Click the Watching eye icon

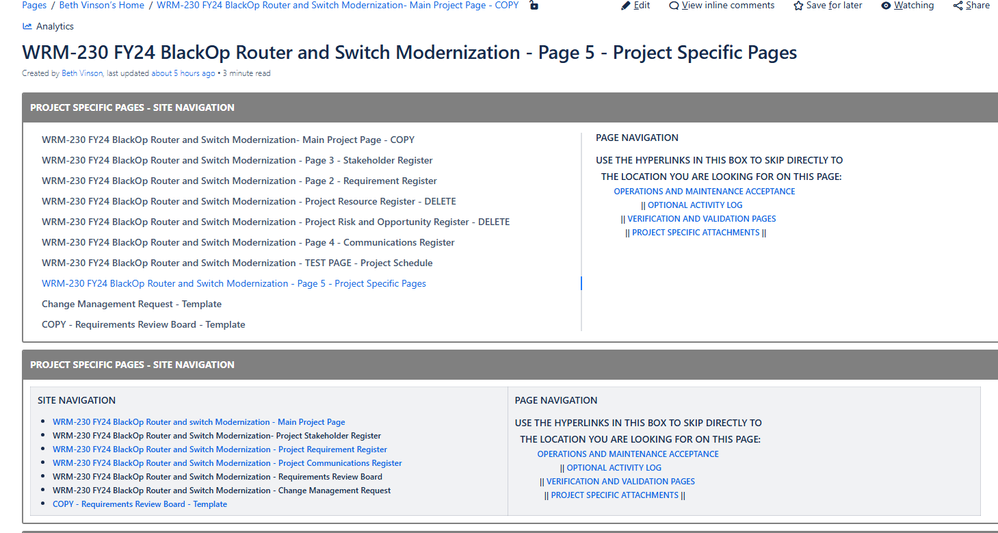click(886, 6)
